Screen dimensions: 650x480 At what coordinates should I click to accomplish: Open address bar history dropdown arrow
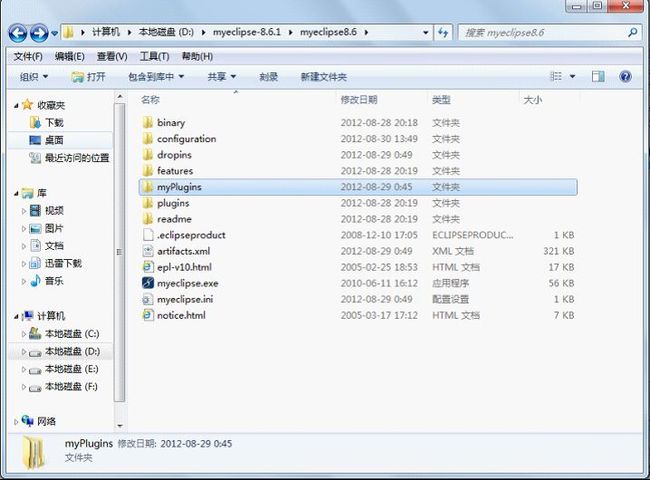425,32
